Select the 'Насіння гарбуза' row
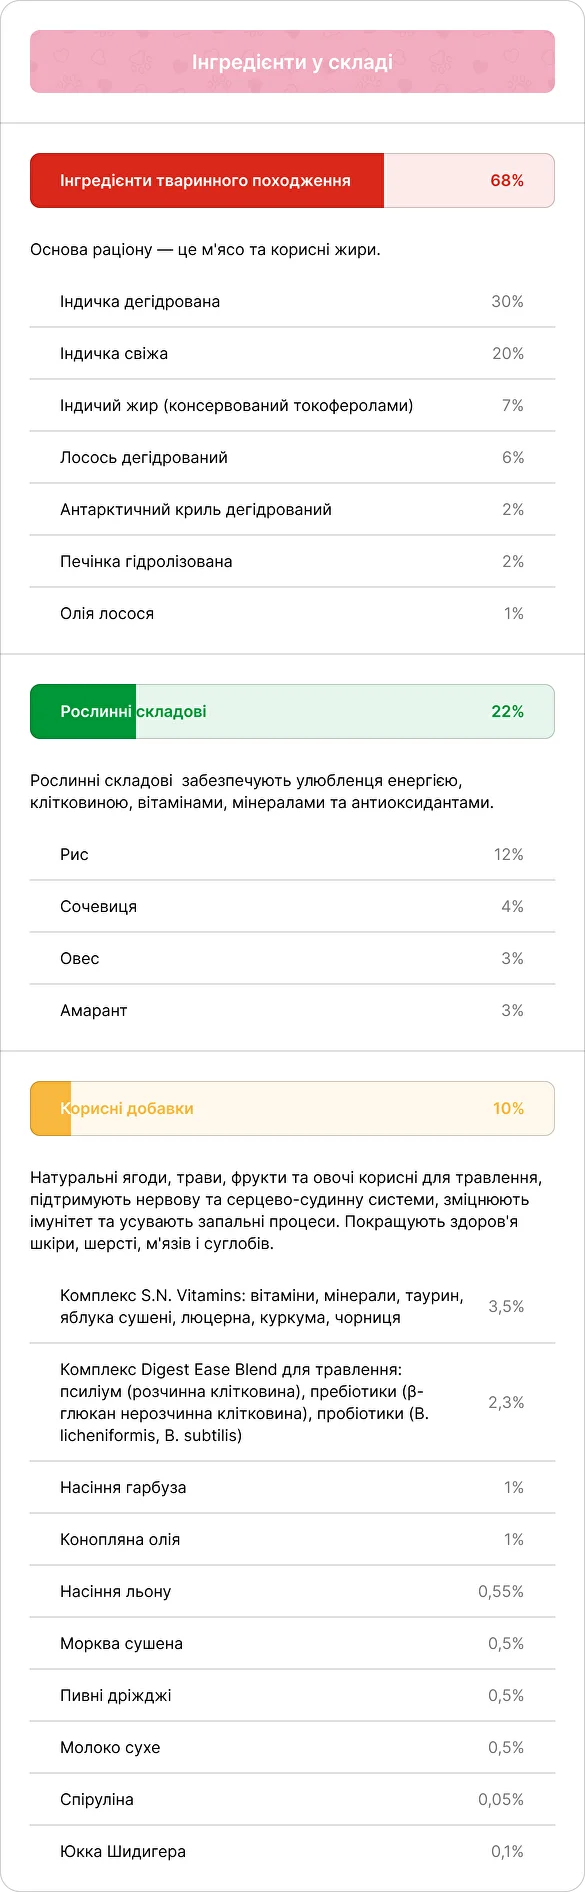This screenshot has width=585, height=1892. [292, 1488]
